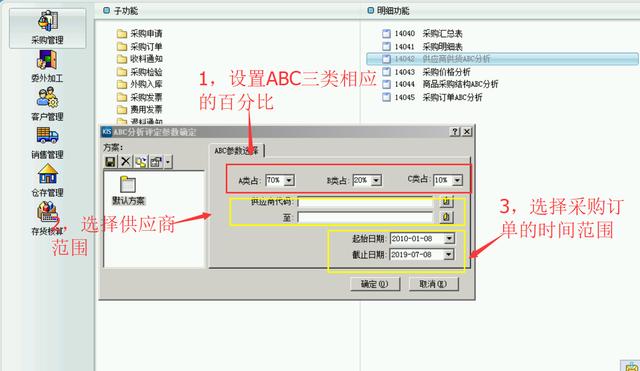Expand the A类占 percentage dropdown
Viewport: 640px width, 371px height.
point(289,180)
